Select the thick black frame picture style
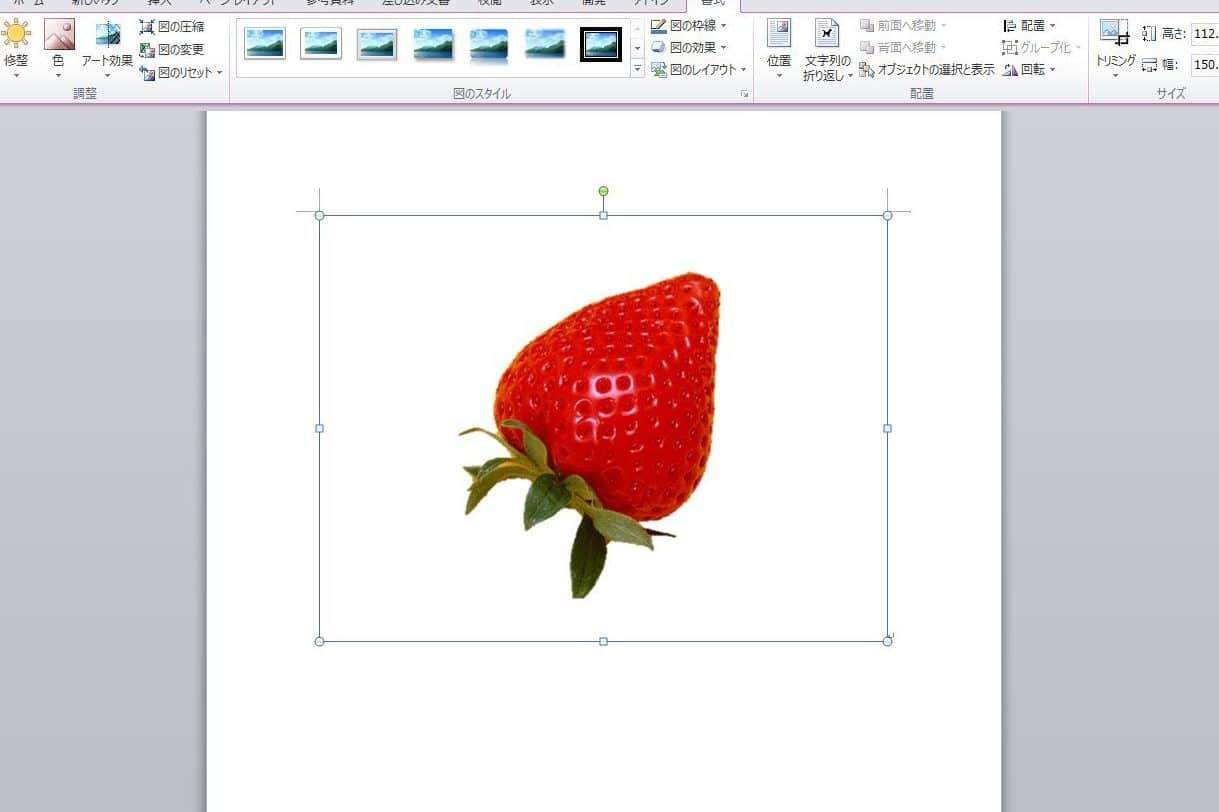The height and width of the screenshot is (812, 1219). (601, 43)
